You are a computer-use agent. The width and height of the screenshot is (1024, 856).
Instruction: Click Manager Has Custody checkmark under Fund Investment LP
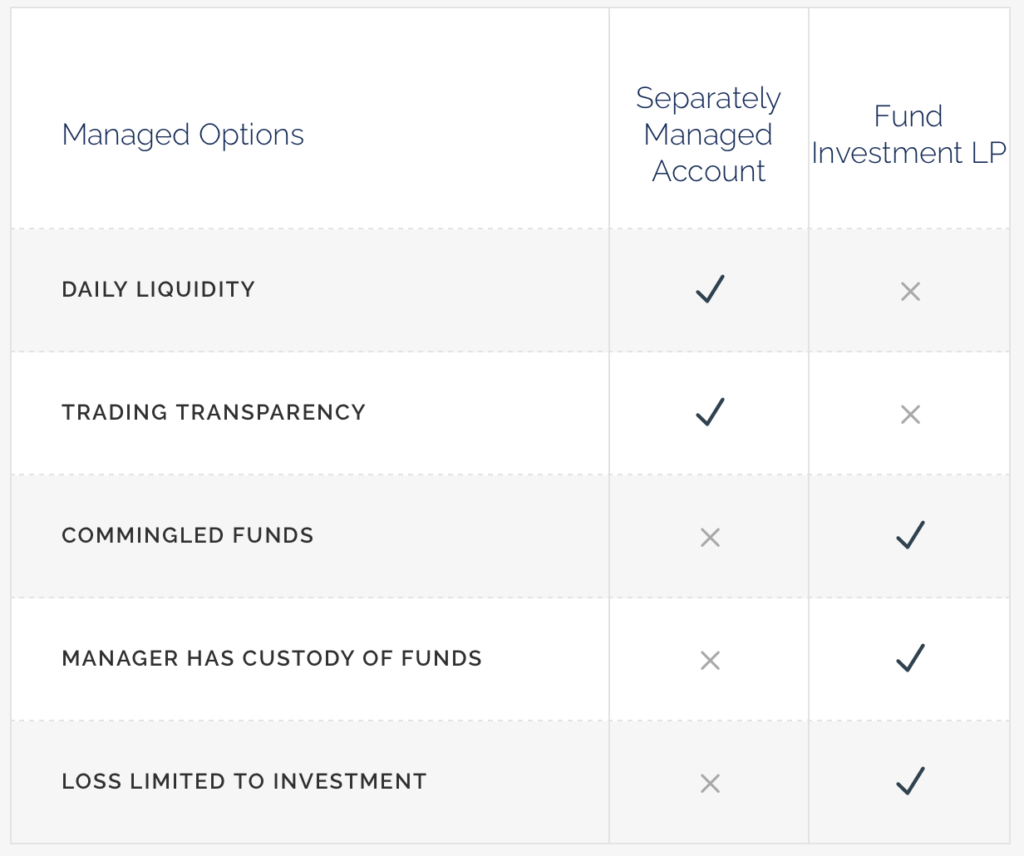(910, 658)
